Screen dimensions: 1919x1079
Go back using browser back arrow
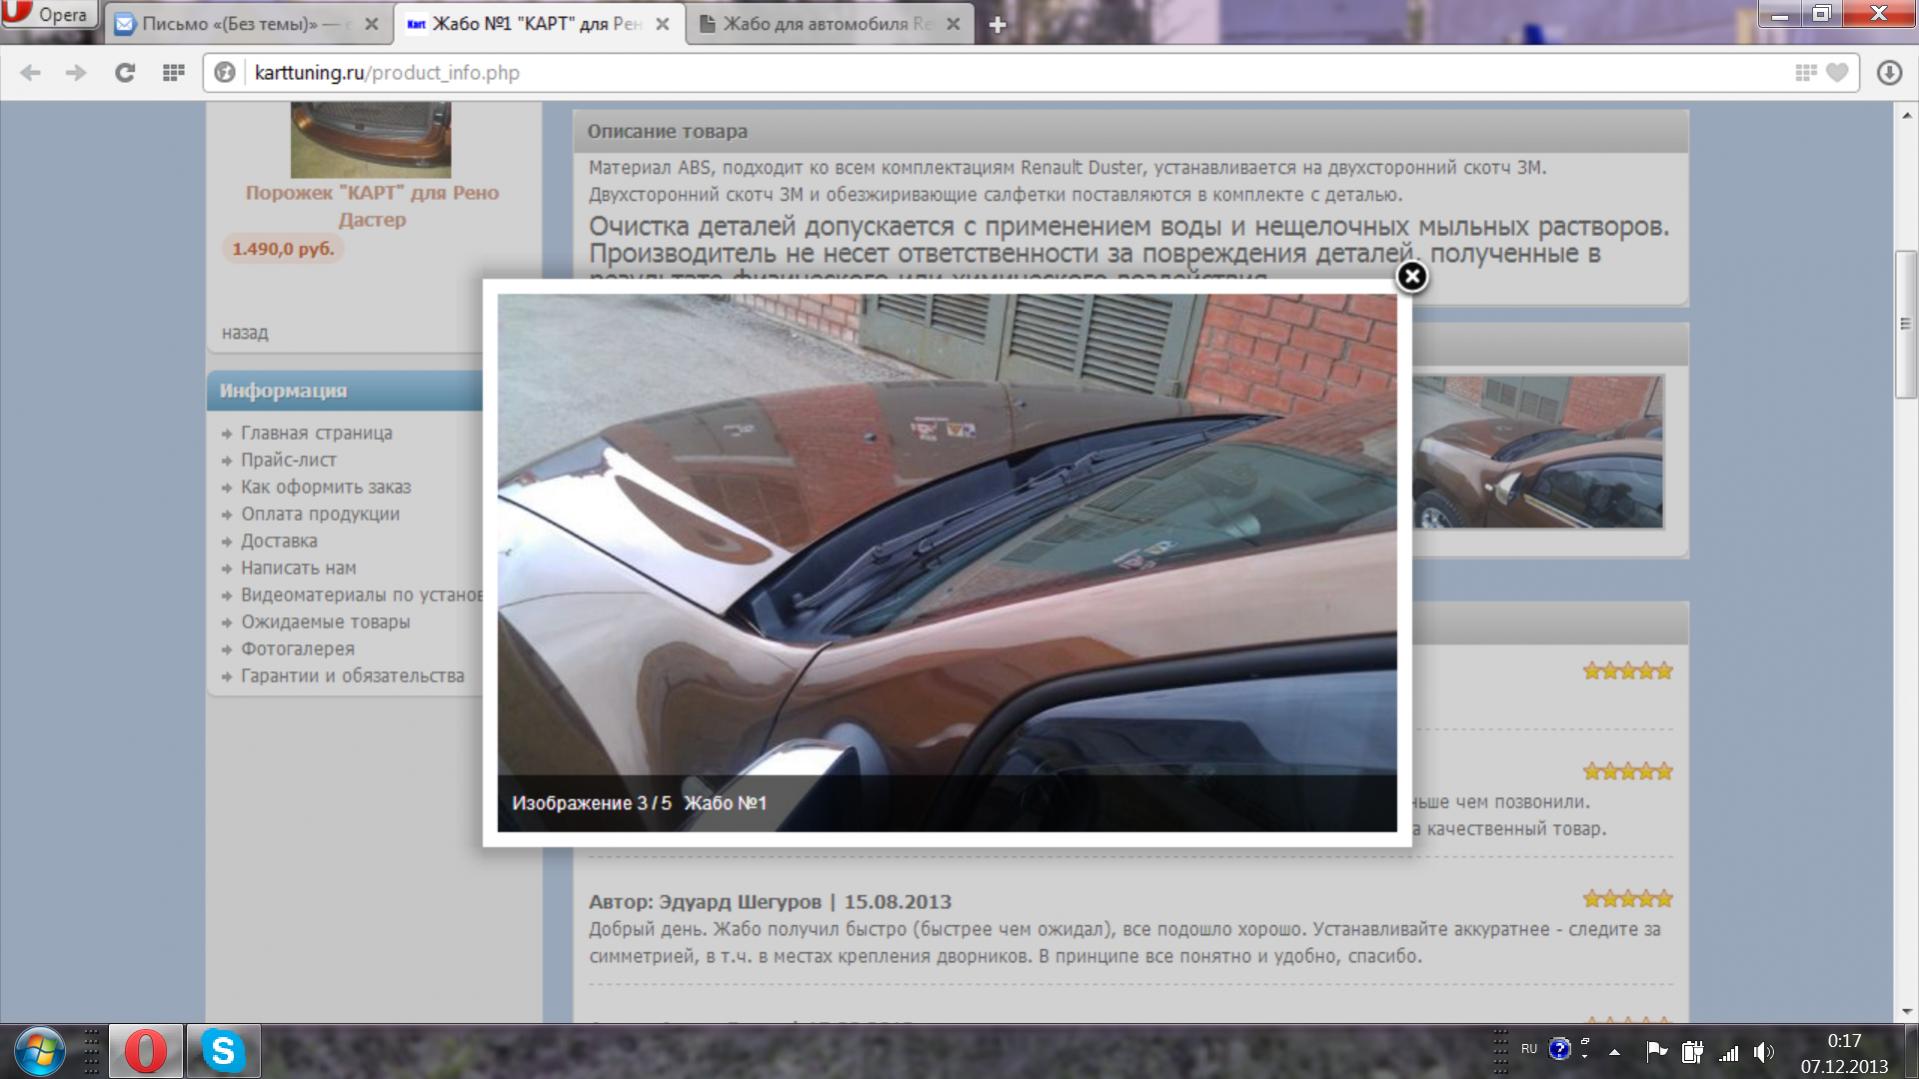(x=31, y=73)
